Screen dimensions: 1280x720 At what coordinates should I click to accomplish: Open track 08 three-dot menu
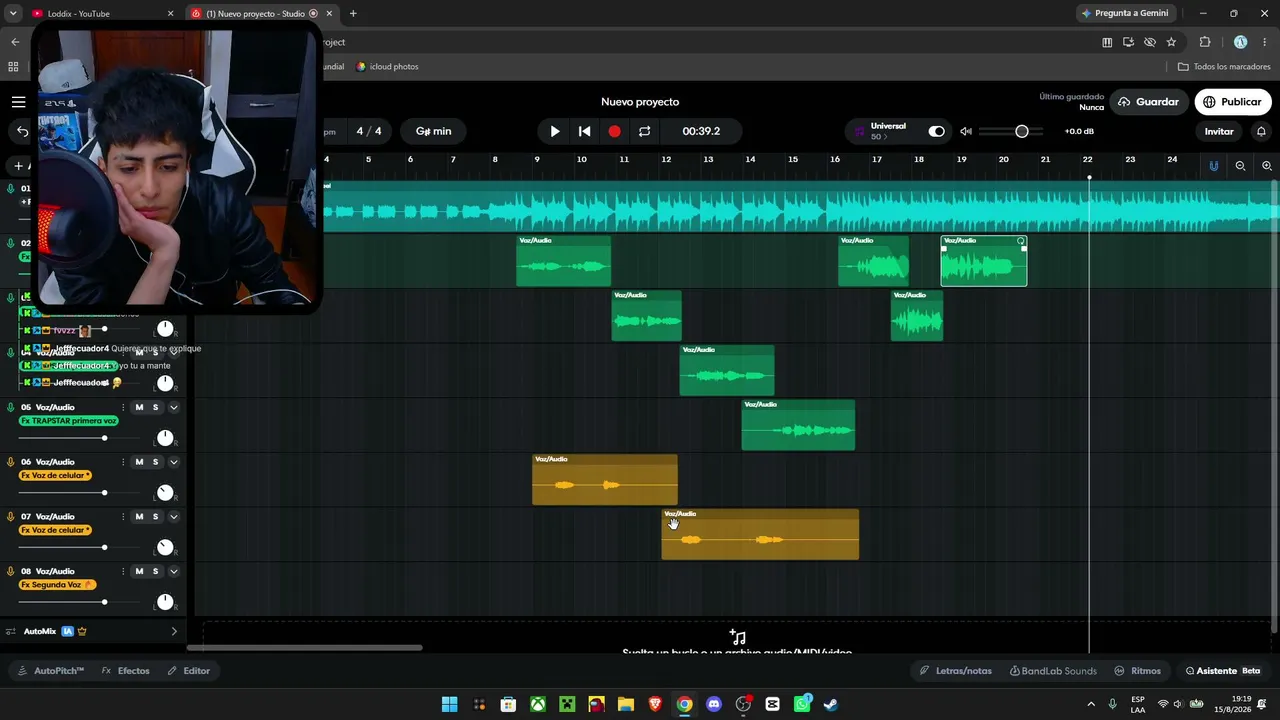click(x=123, y=571)
